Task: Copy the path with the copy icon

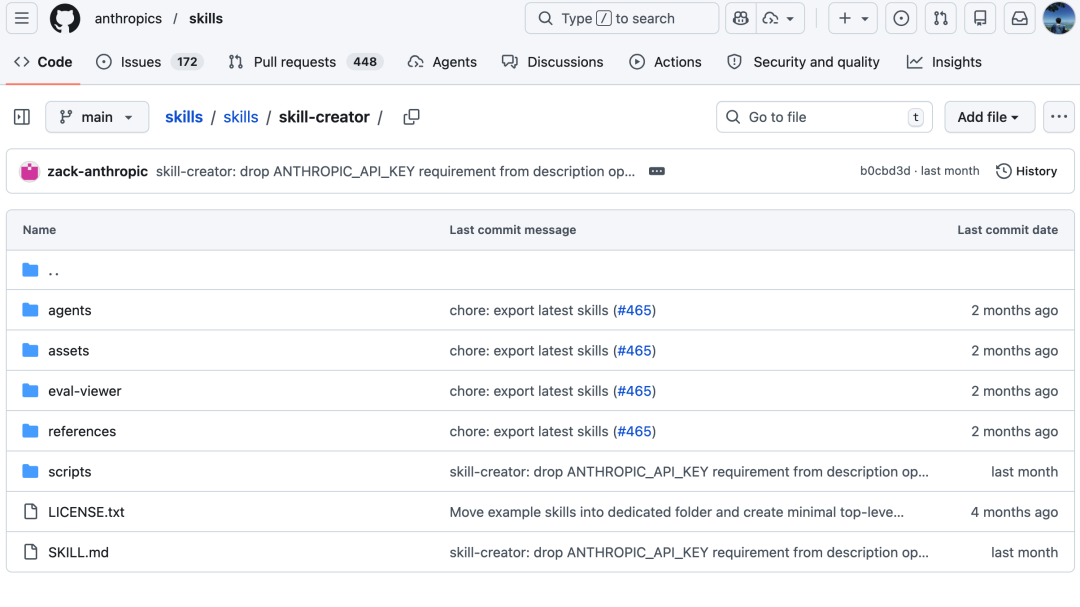Action: click(x=411, y=117)
